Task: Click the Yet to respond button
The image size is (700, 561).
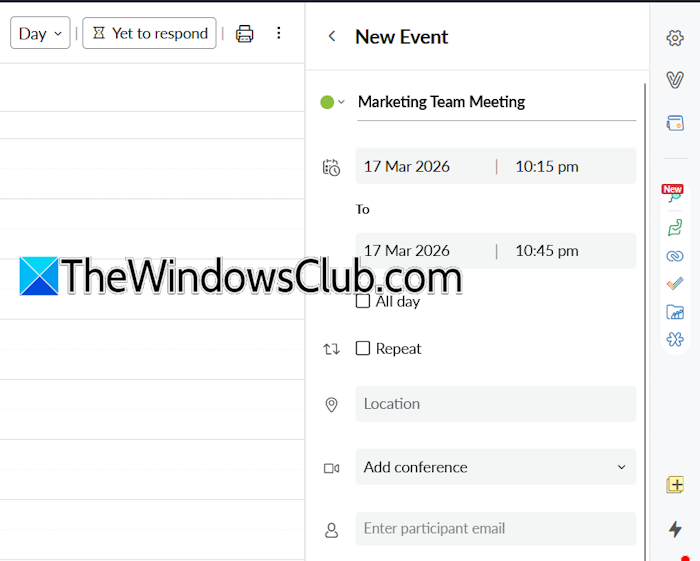Action: click(x=150, y=33)
